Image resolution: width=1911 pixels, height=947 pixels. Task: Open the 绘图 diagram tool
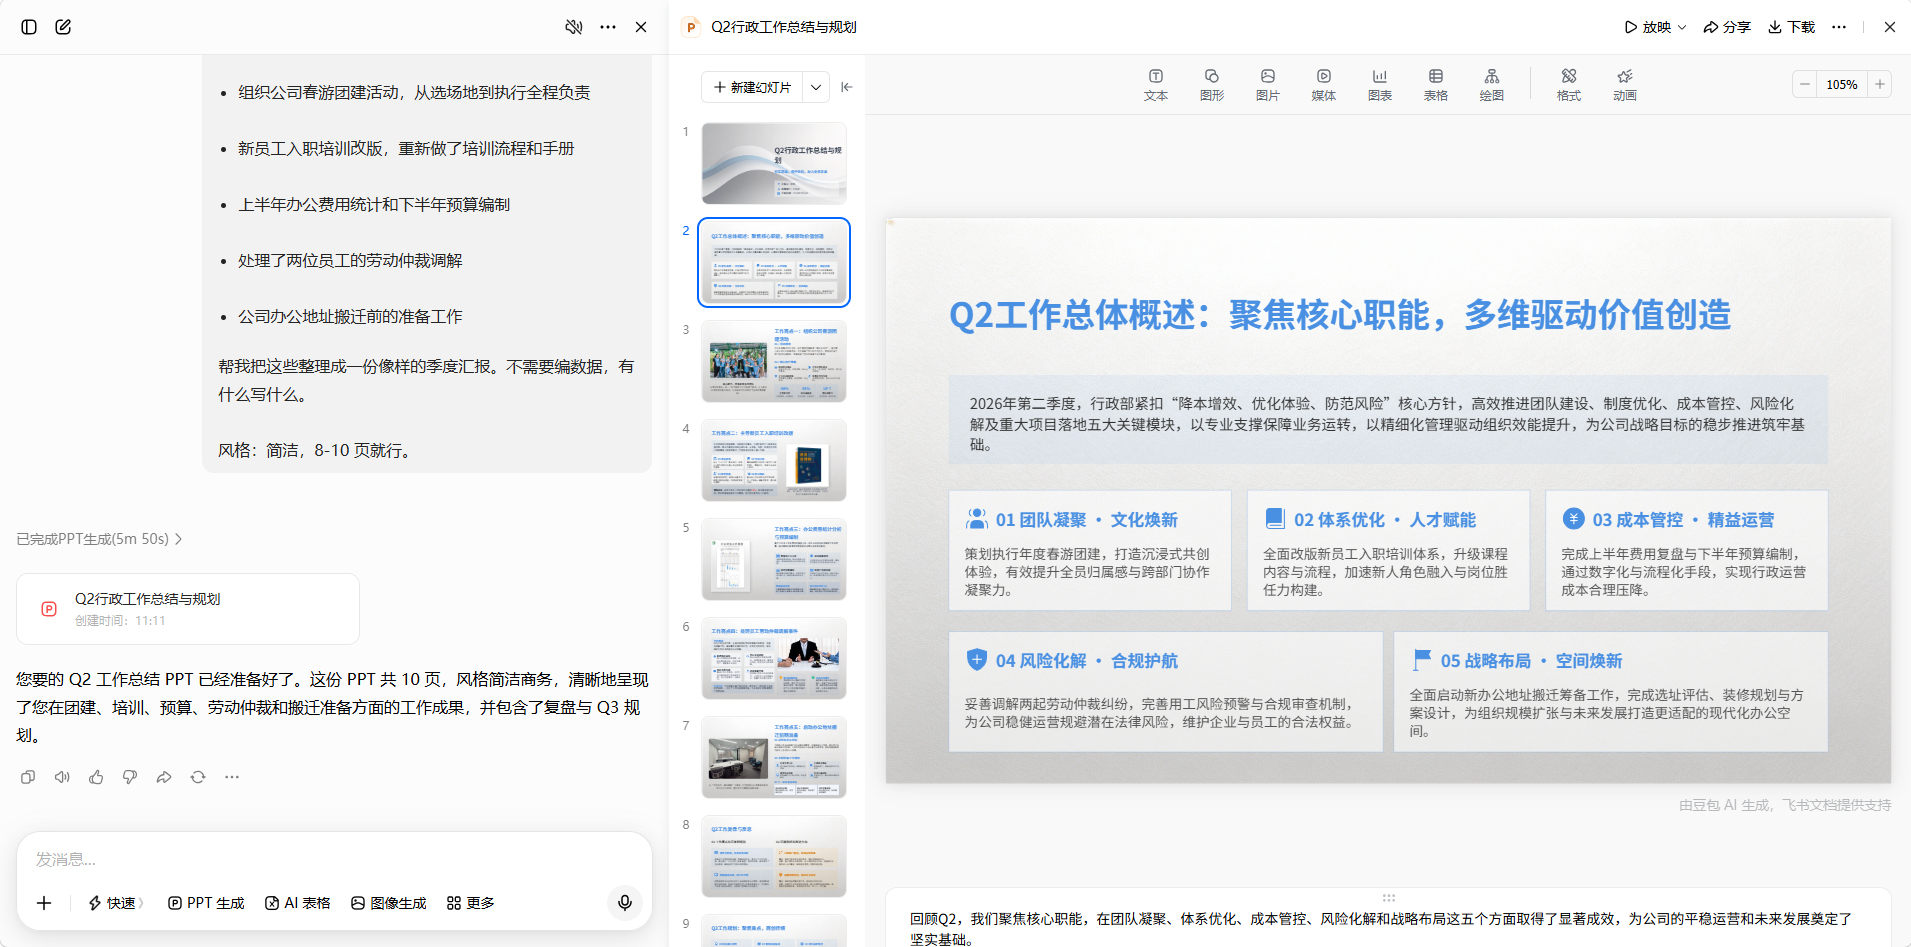1492,85
